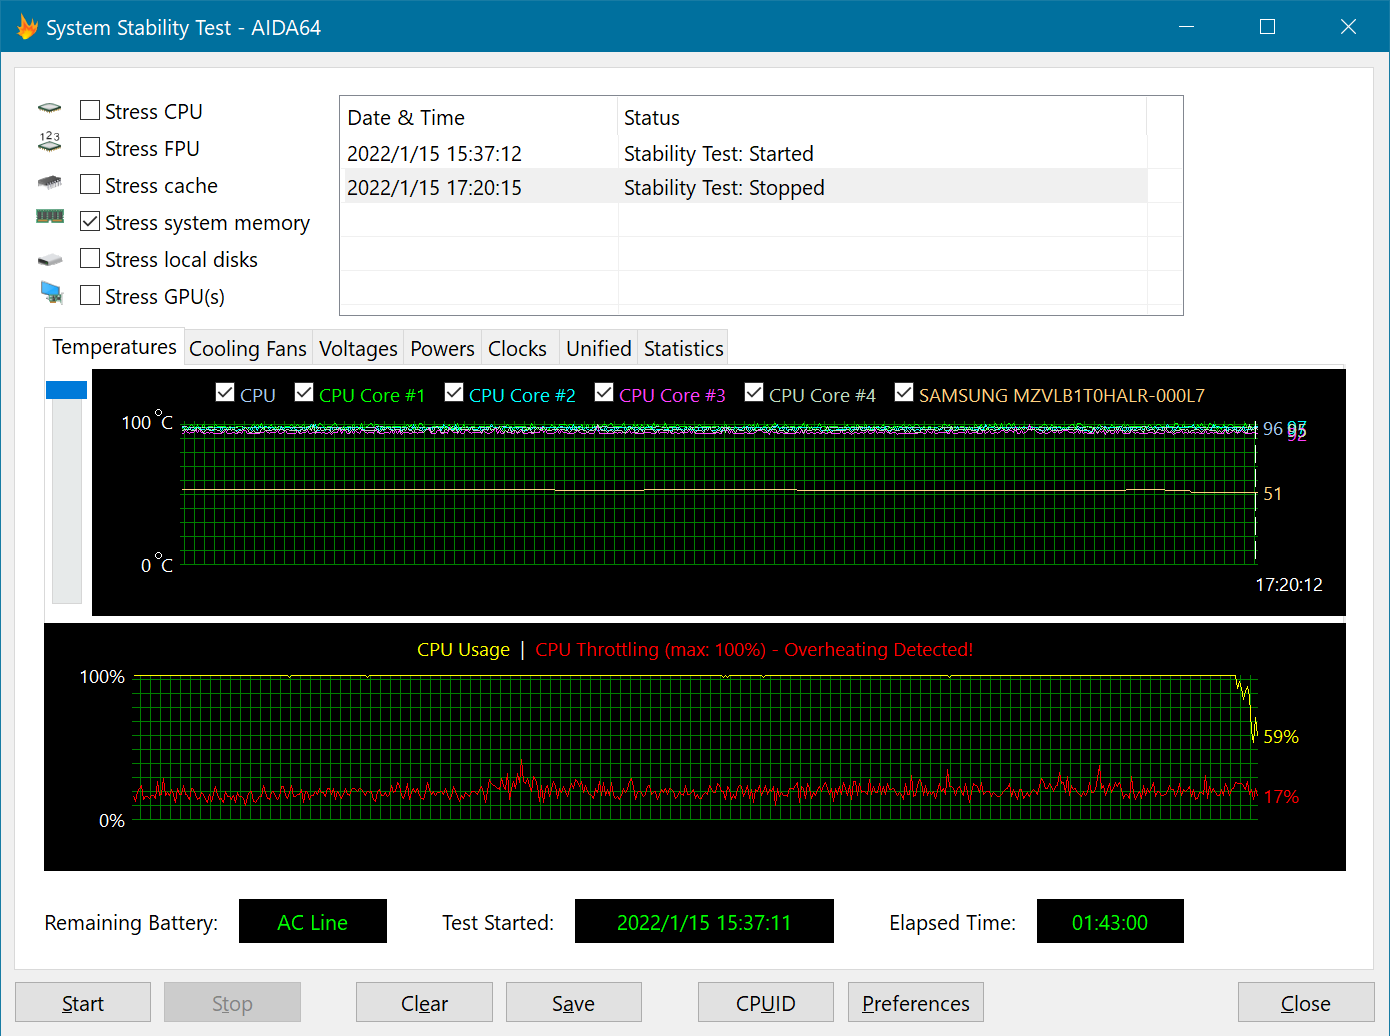The width and height of the screenshot is (1390, 1036).
Task: Click the GPU monitor icon beside Stress GPU(s)
Action: tap(51, 292)
